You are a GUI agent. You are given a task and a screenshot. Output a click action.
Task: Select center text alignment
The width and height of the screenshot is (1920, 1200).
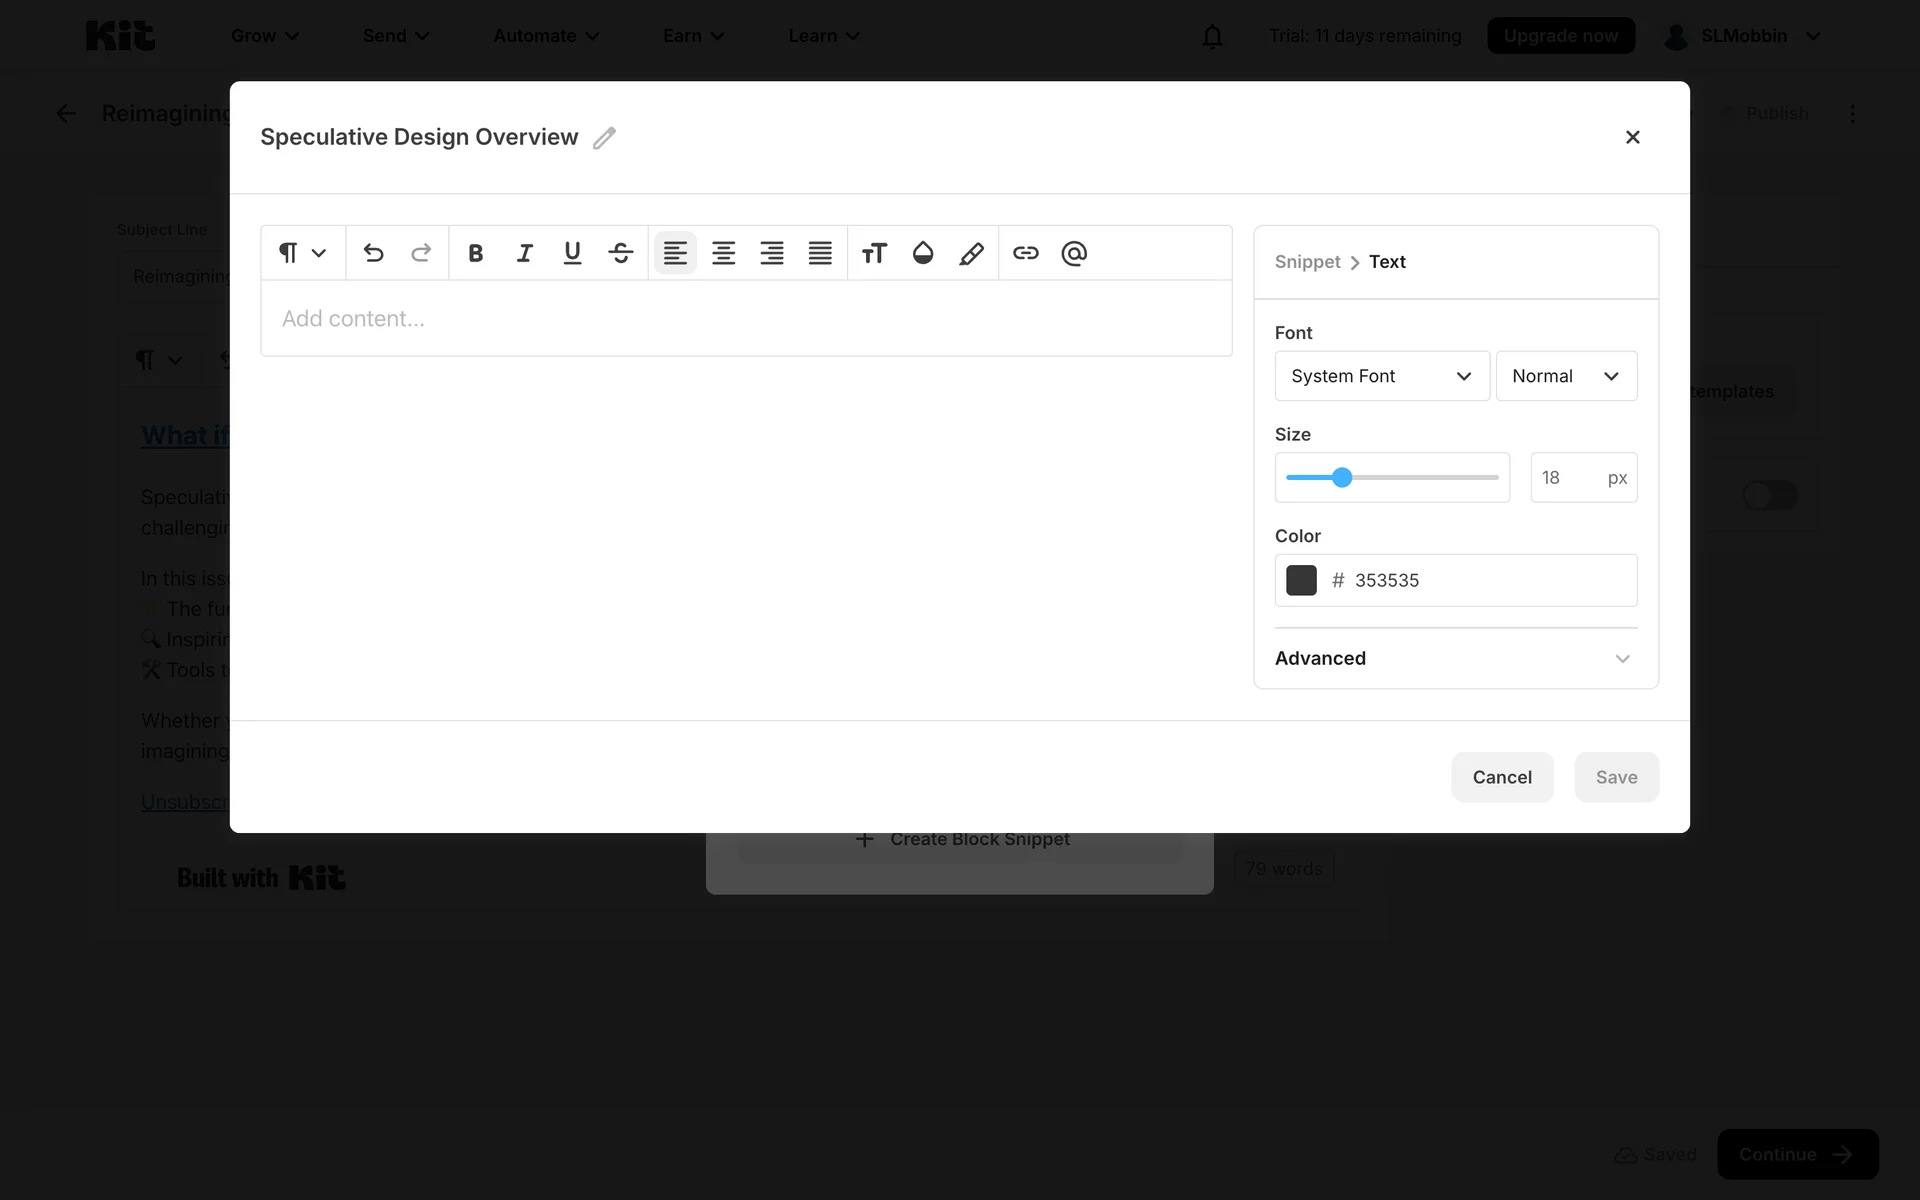point(723,253)
